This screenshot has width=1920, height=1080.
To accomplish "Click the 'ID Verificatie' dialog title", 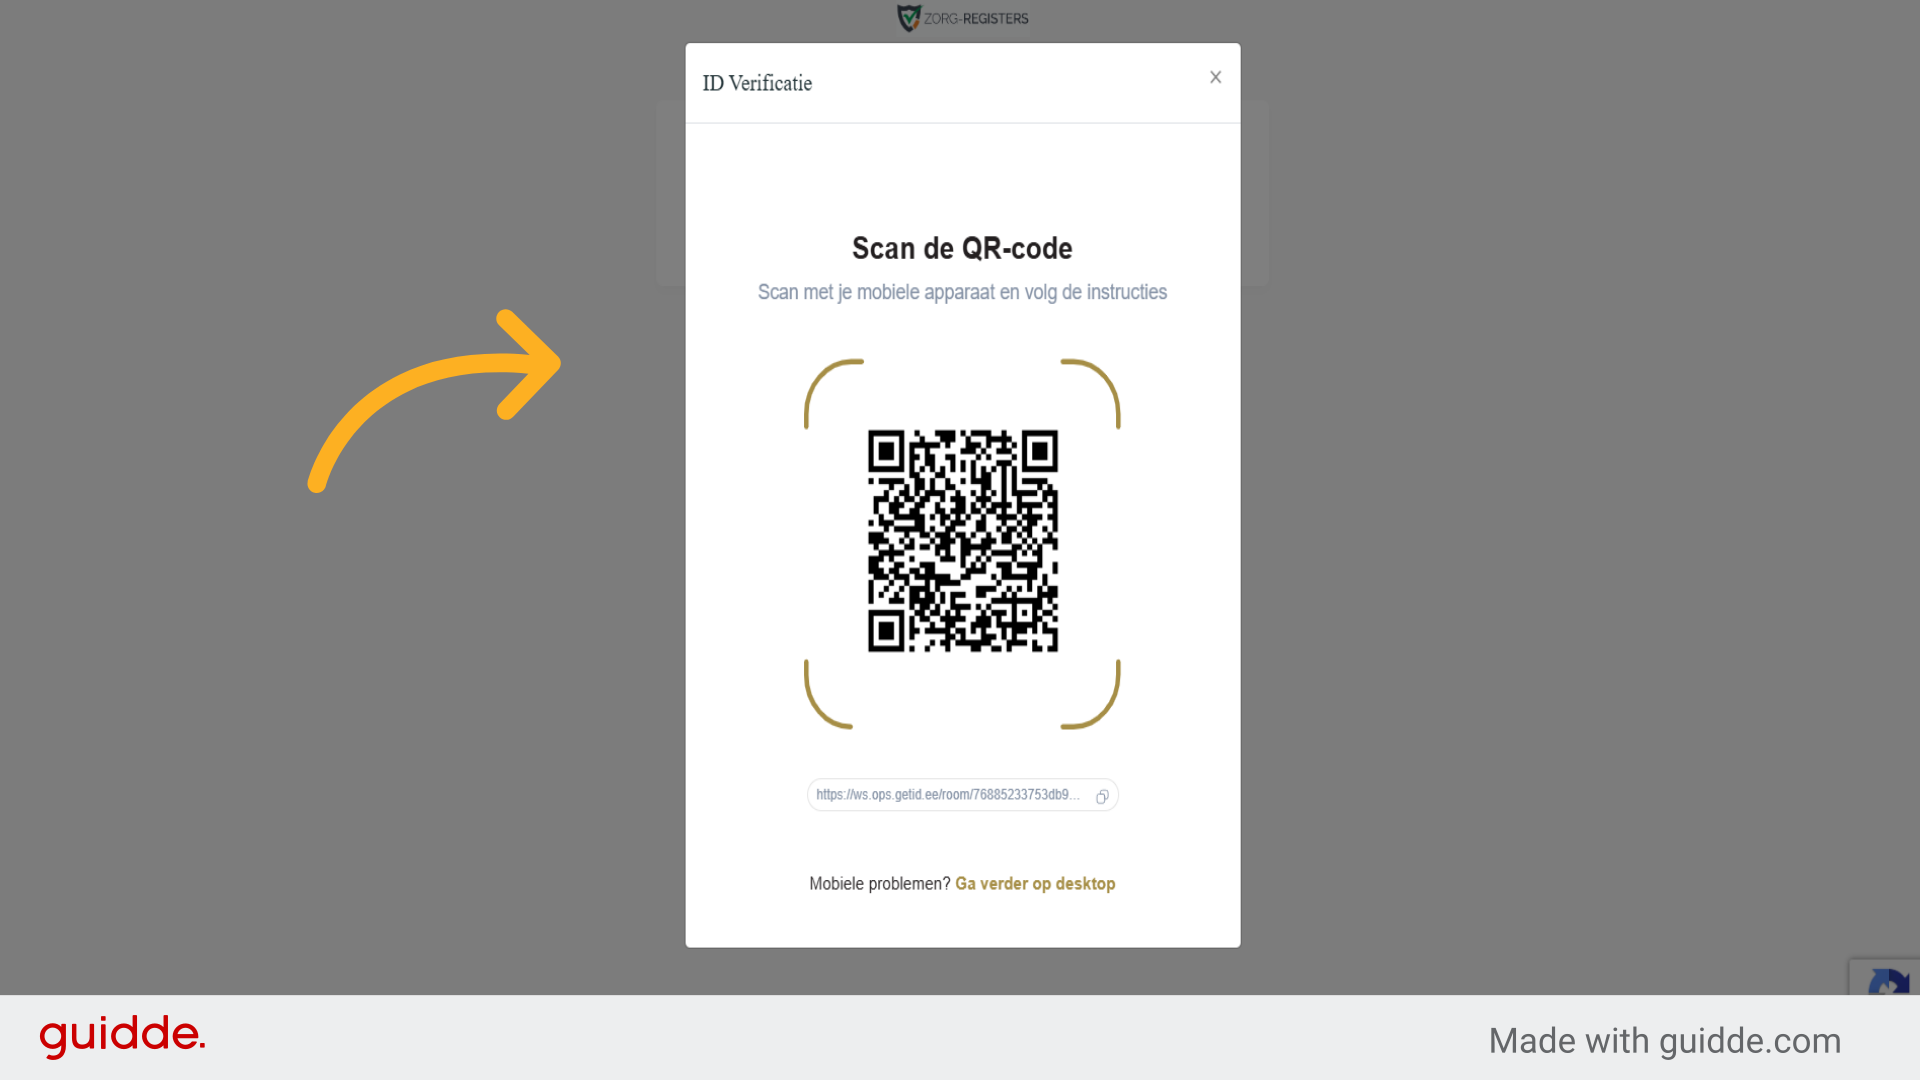I will click(x=757, y=83).
